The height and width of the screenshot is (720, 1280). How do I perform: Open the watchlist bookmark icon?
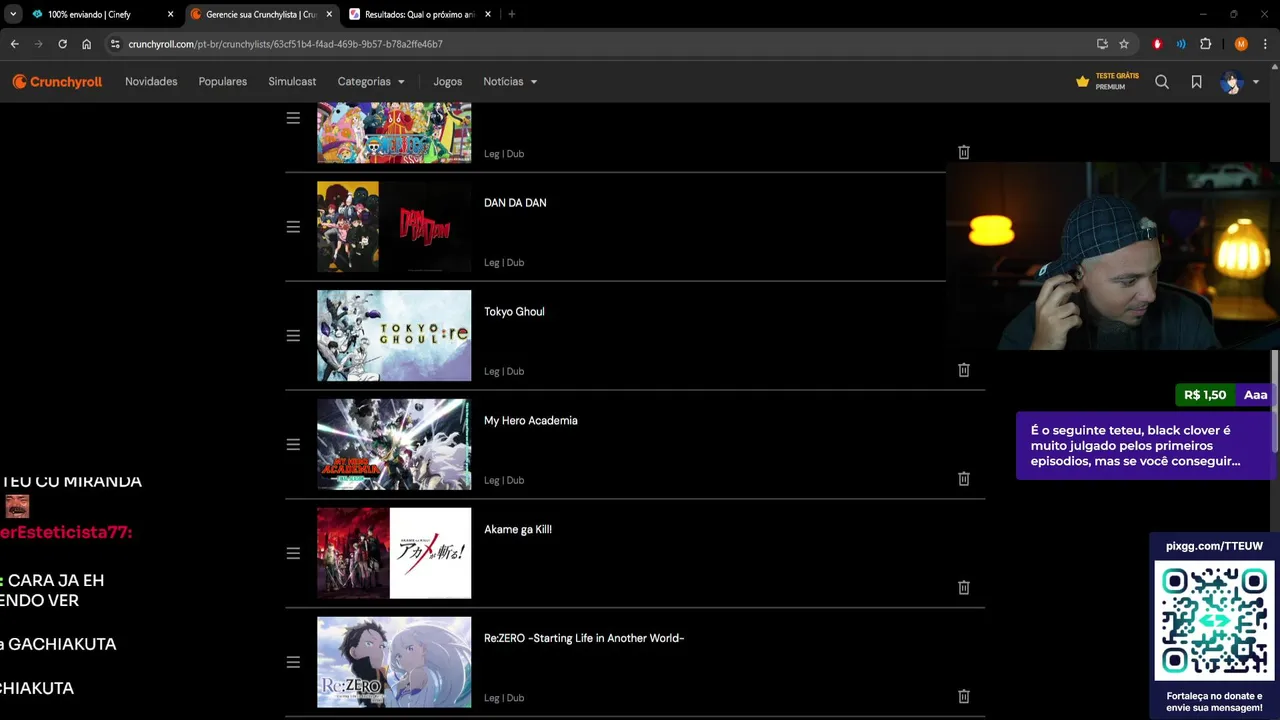[1196, 82]
